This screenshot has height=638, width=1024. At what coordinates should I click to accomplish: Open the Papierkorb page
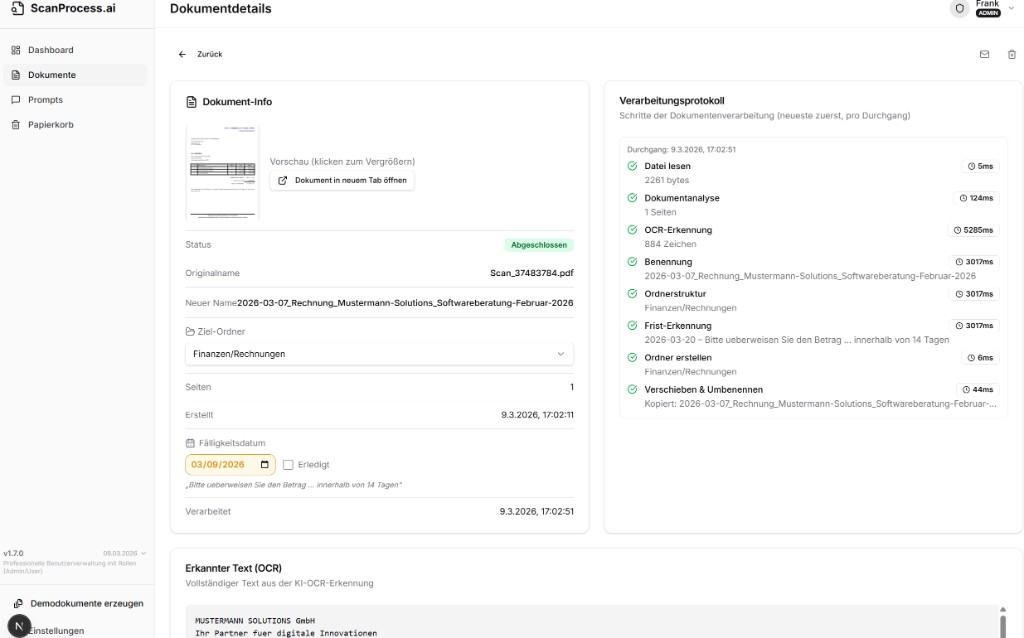pyautogui.click(x=50, y=125)
